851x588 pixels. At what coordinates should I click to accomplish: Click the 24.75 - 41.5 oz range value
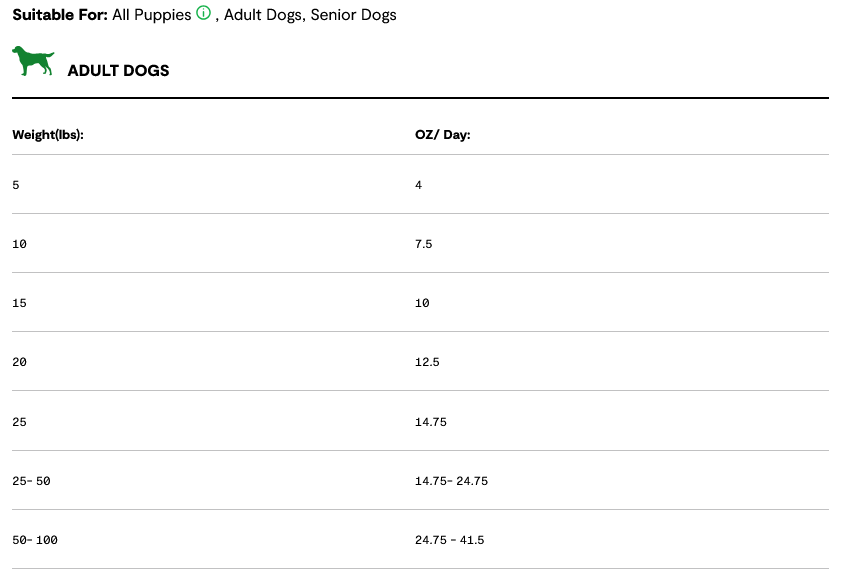click(449, 540)
